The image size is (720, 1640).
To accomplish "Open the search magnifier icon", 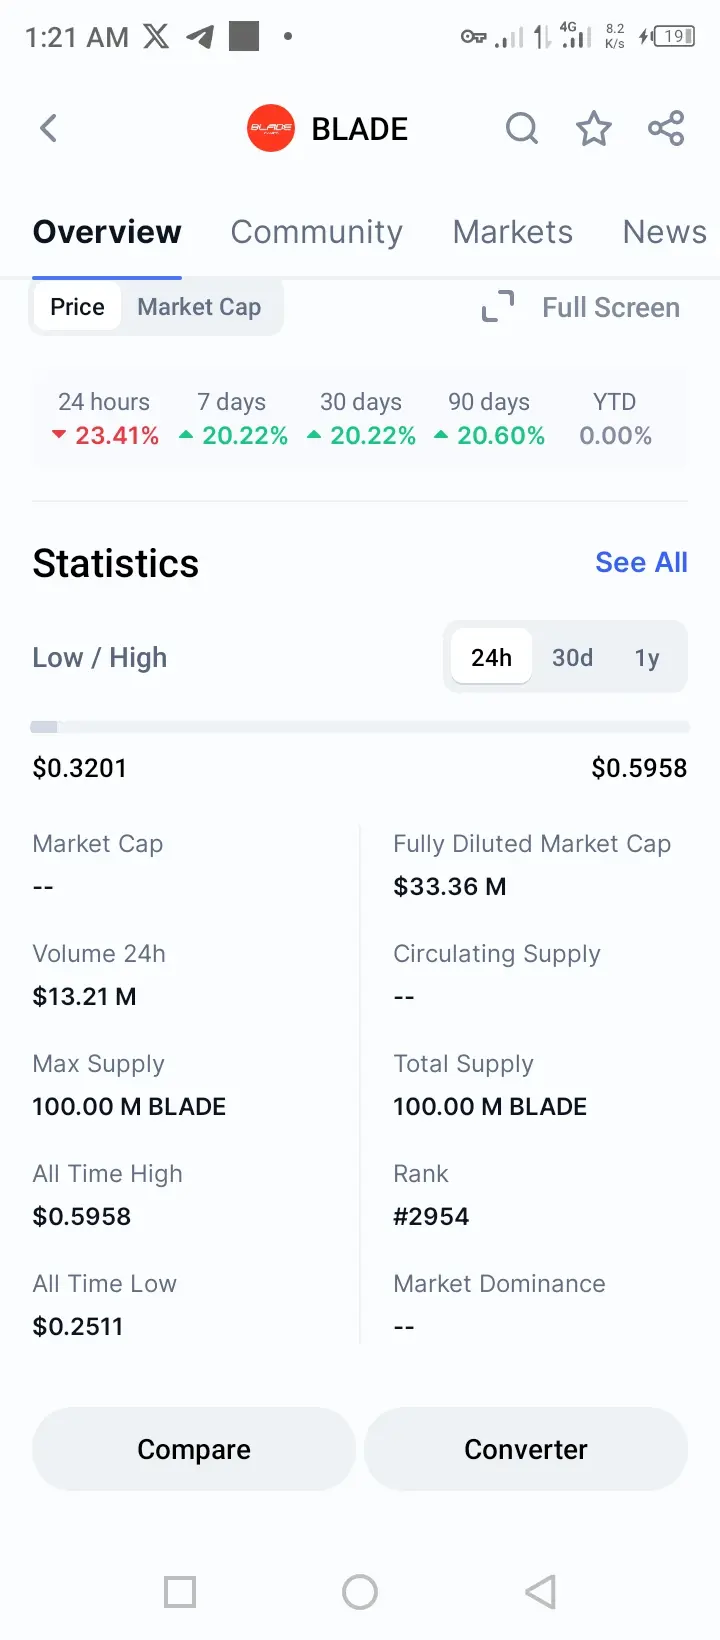I will [521, 128].
